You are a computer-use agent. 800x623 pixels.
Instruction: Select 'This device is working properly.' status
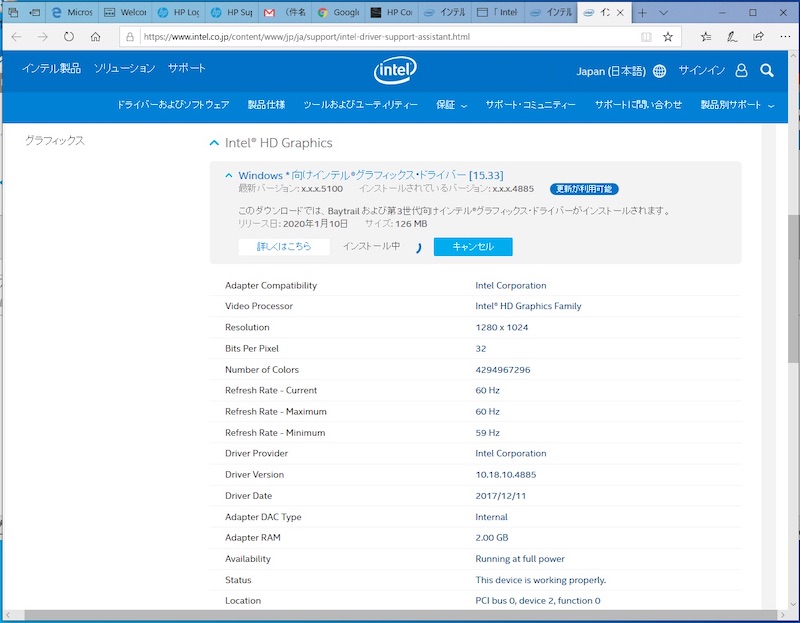(541, 580)
